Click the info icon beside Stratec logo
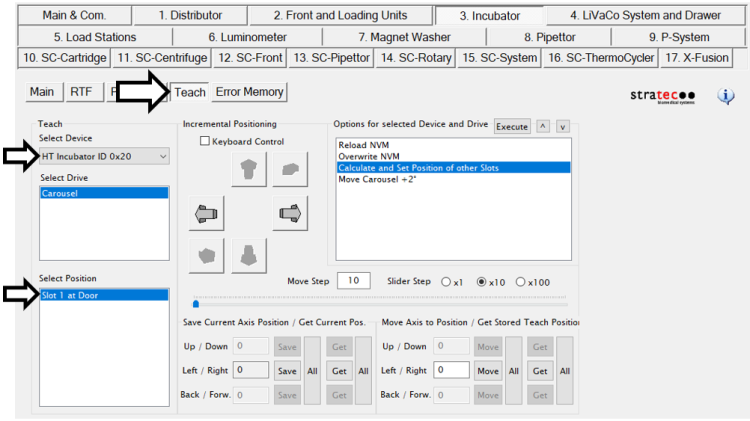Viewport: 750px width, 421px height. click(x=727, y=96)
